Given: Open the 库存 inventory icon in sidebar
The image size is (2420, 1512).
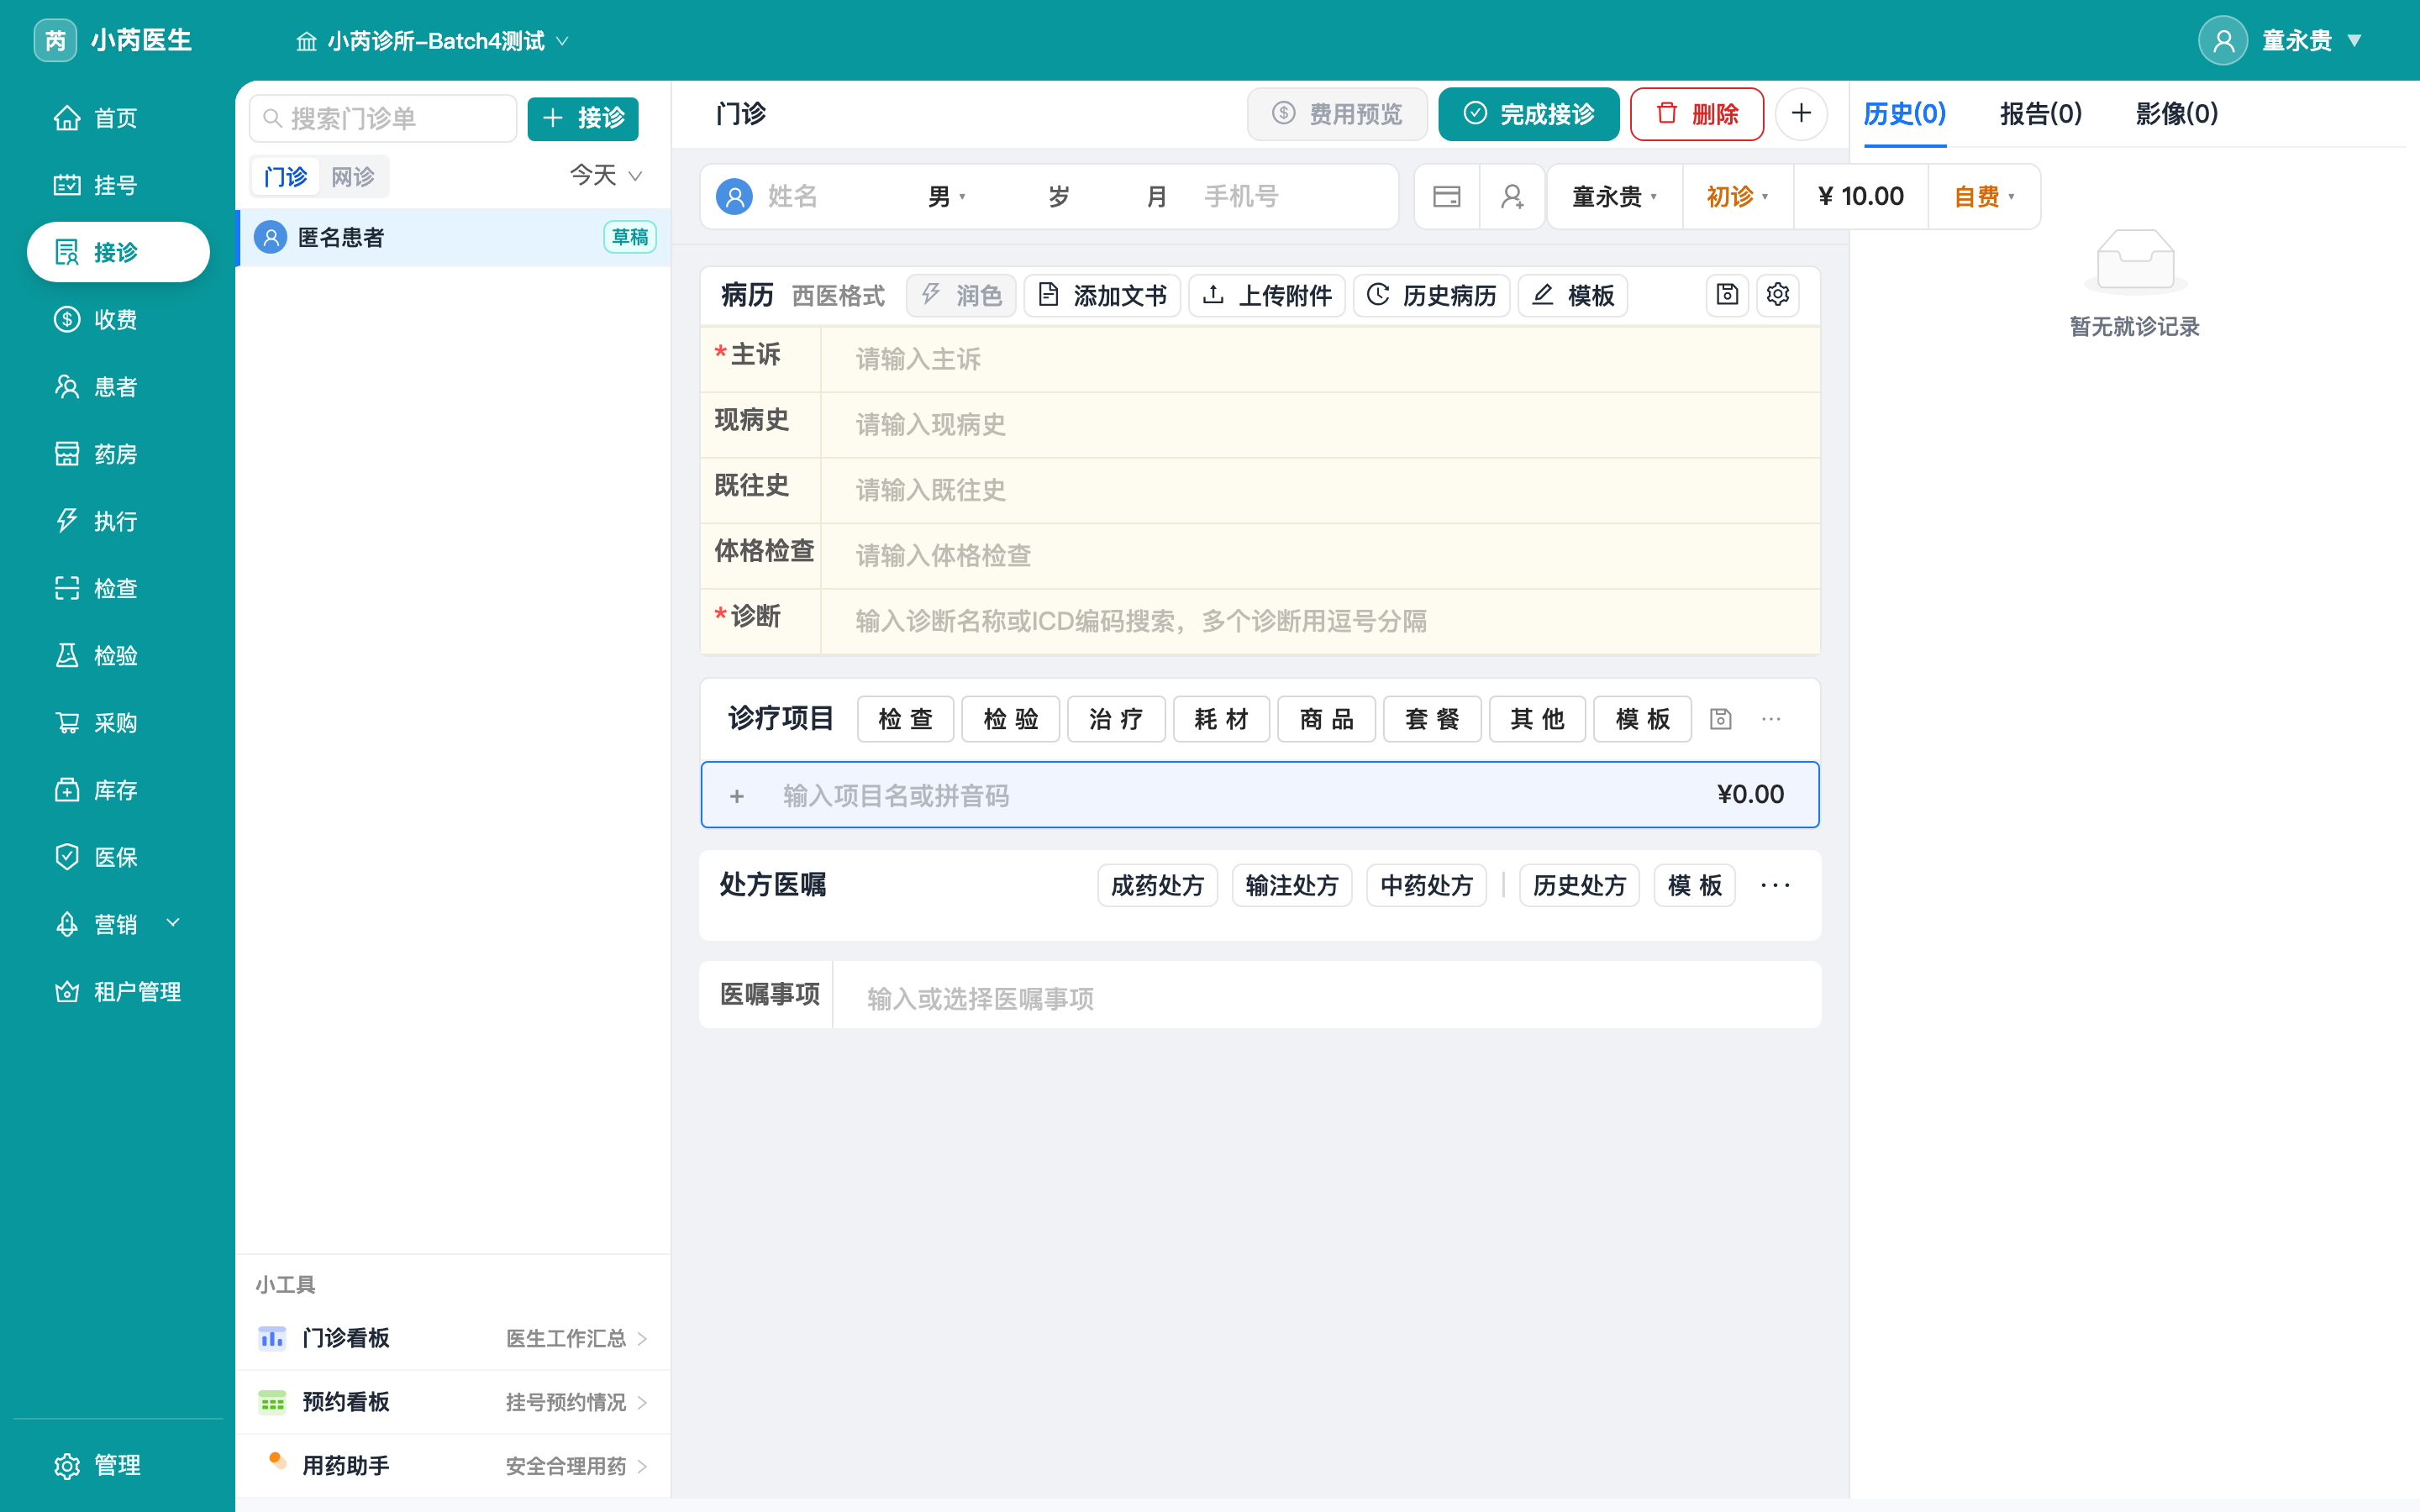Looking at the screenshot, I should pos(67,790).
